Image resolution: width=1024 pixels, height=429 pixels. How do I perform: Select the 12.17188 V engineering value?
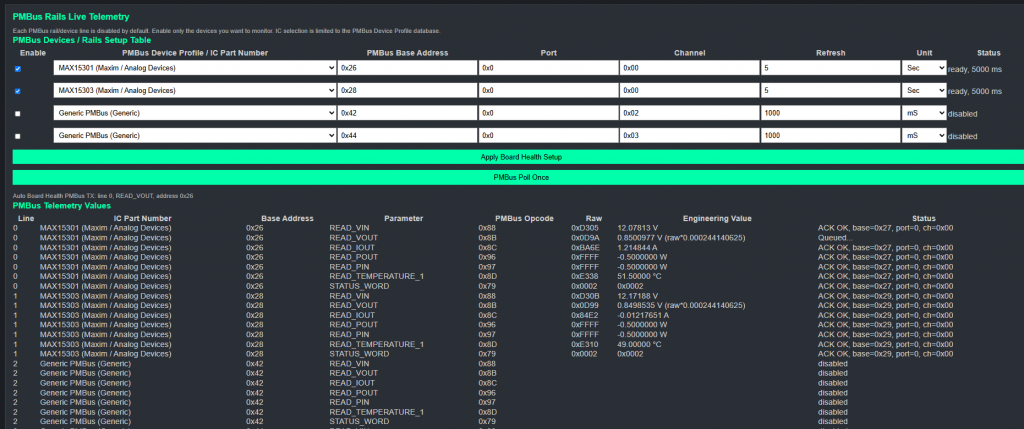point(639,296)
